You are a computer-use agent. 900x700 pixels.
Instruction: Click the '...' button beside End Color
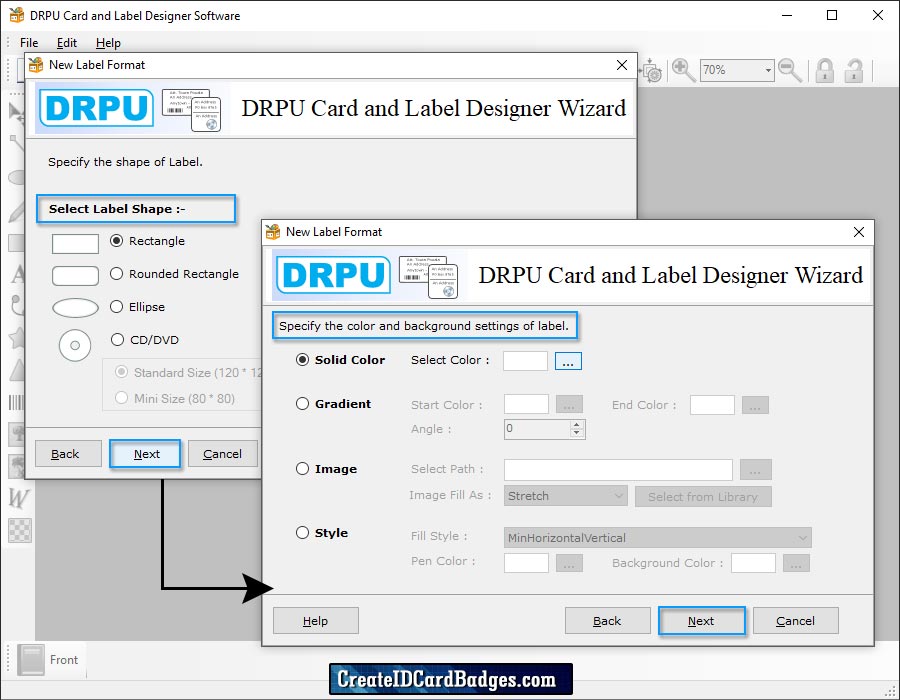[x=755, y=405]
